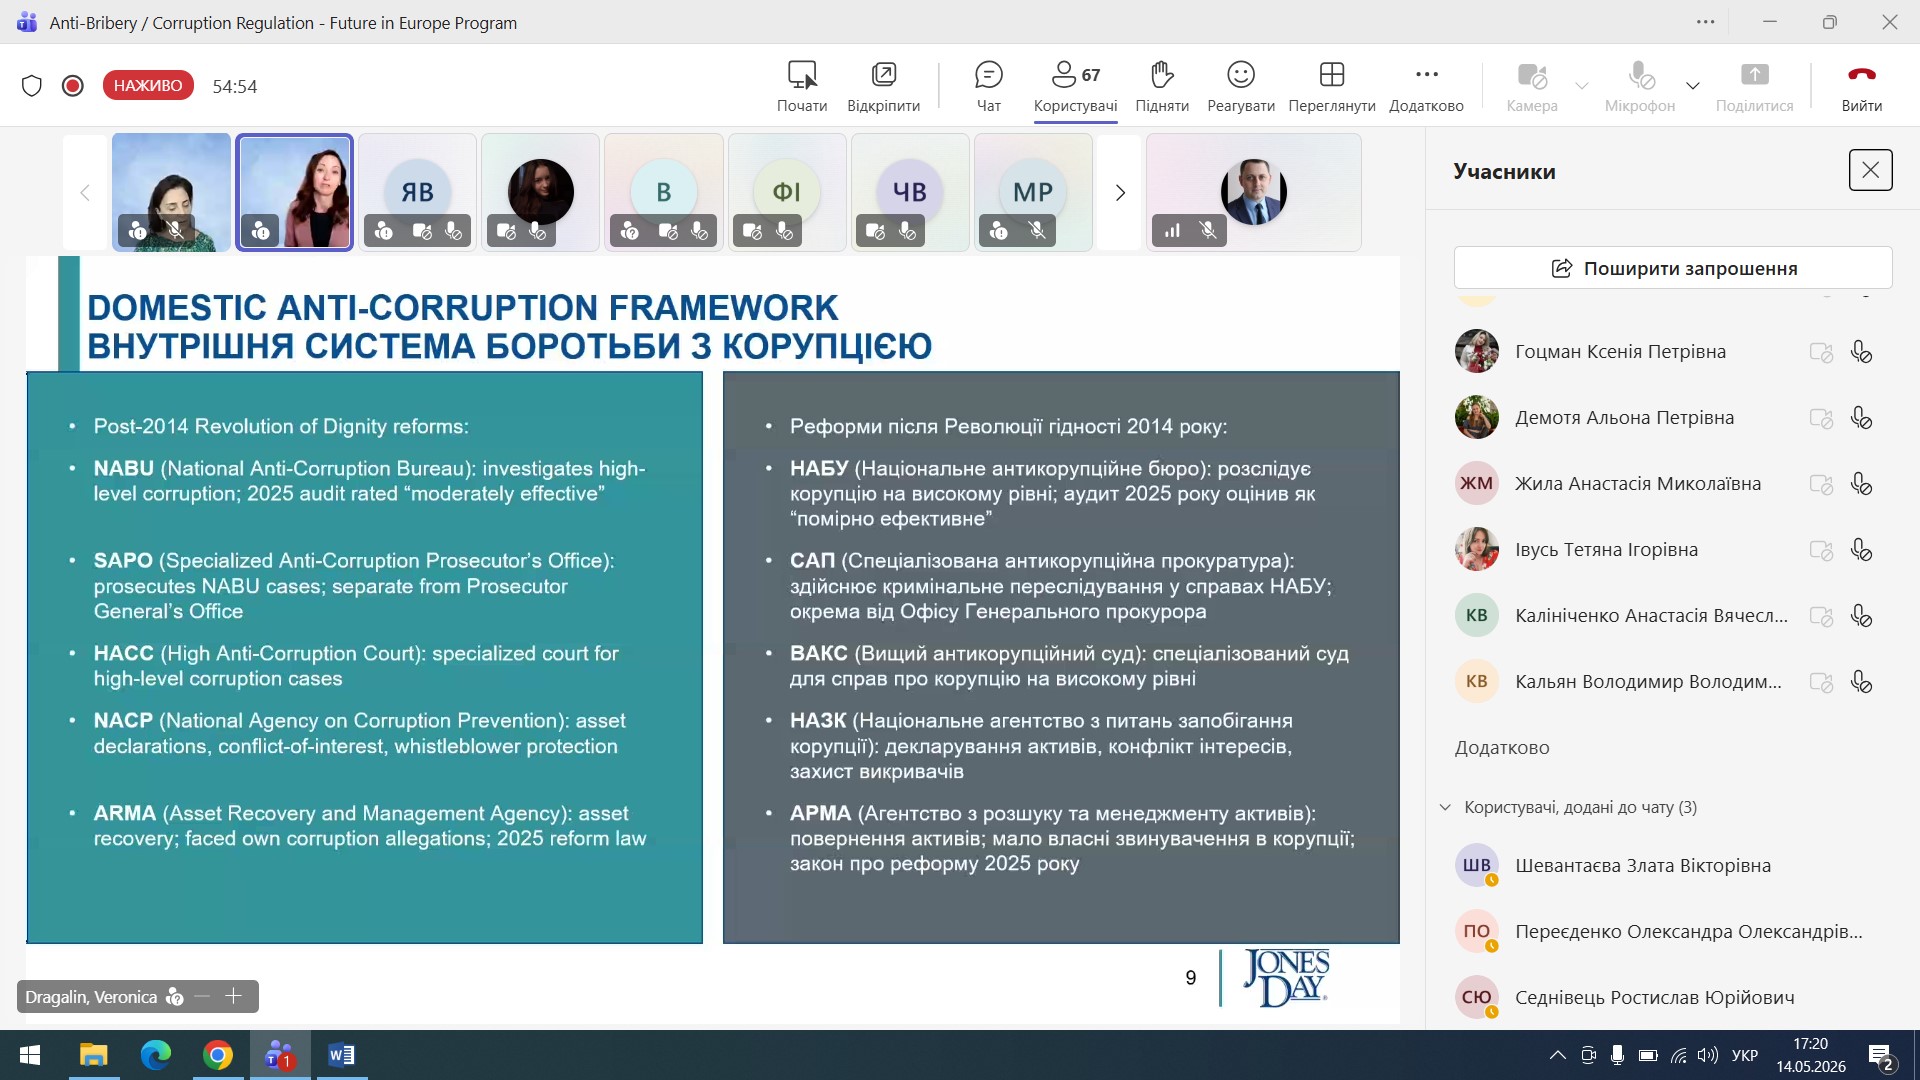Toggle the Користувачі participants panel
Viewport: 1920px width, 1080px height.
click(1076, 86)
